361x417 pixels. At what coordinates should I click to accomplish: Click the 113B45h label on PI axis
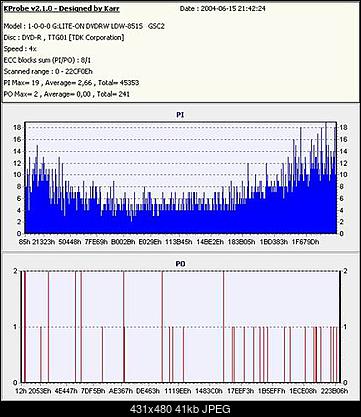point(179,242)
